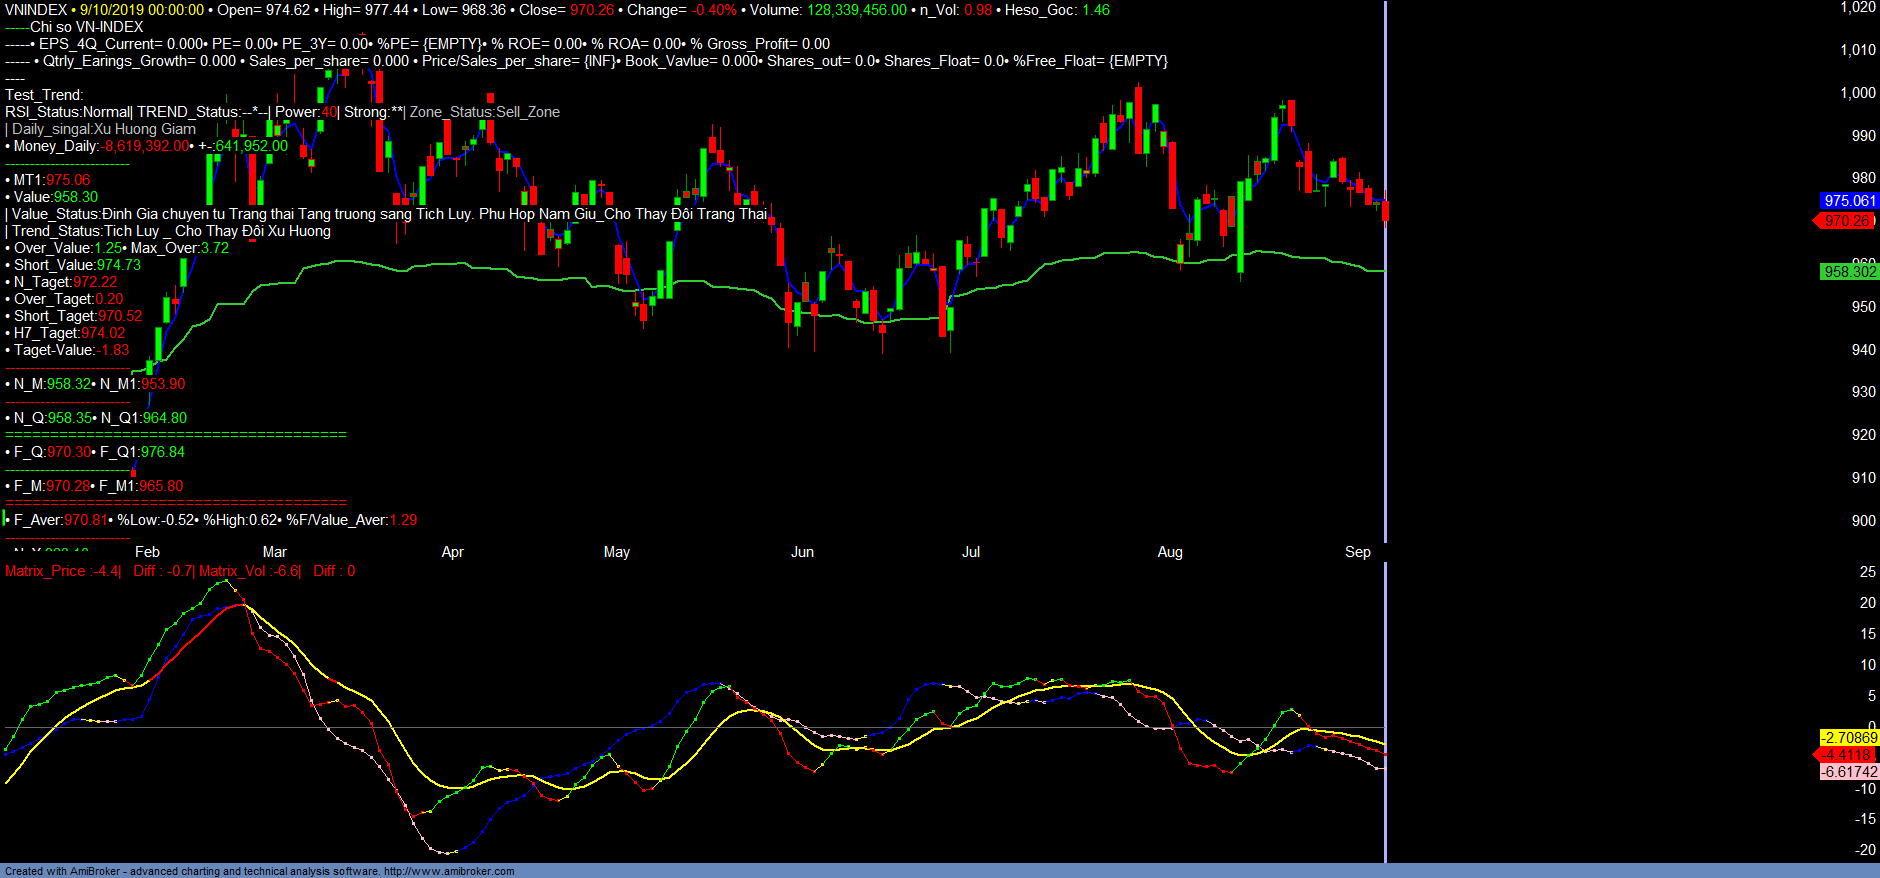1880x878 pixels.
Task: Click the 1,000 level on price axis
Action: tap(1858, 93)
